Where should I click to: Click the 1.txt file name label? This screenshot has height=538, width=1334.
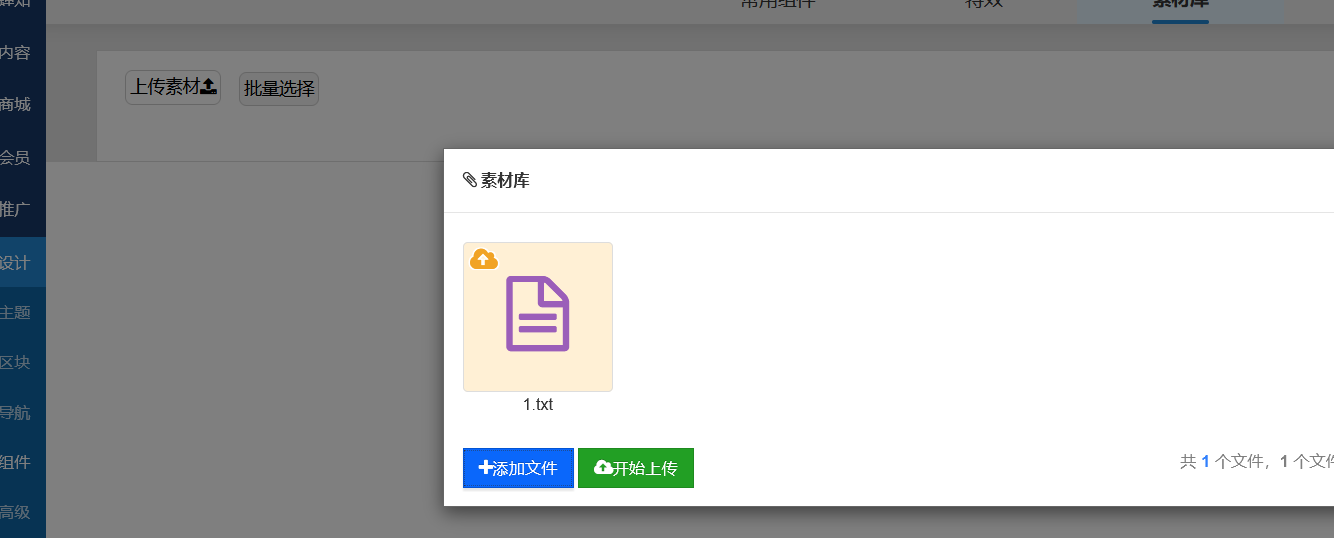point(538,405)
